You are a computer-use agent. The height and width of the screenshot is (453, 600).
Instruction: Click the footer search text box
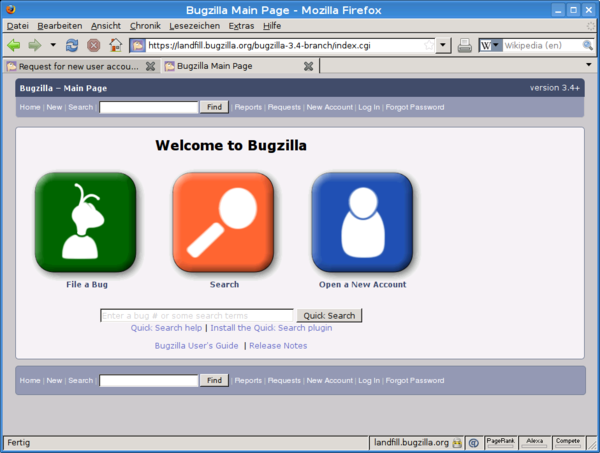[x=149, y=380]
